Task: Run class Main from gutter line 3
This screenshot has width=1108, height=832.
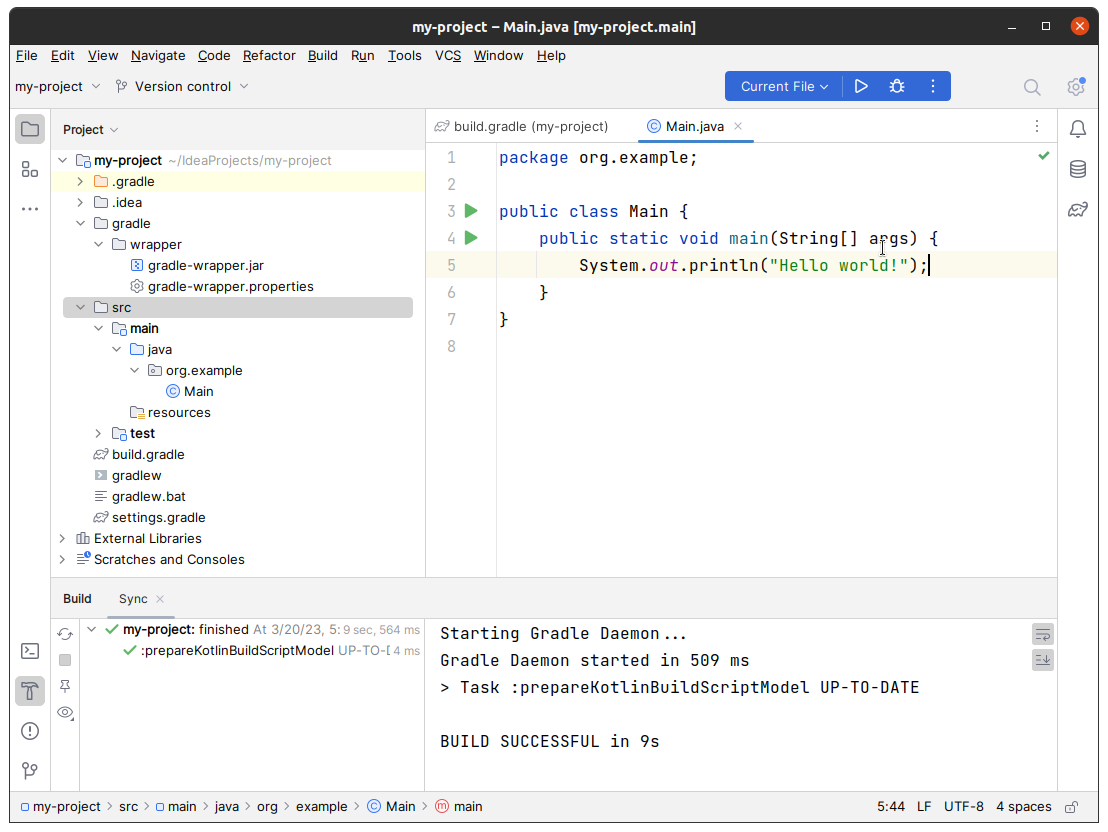Action: point(471,211)
